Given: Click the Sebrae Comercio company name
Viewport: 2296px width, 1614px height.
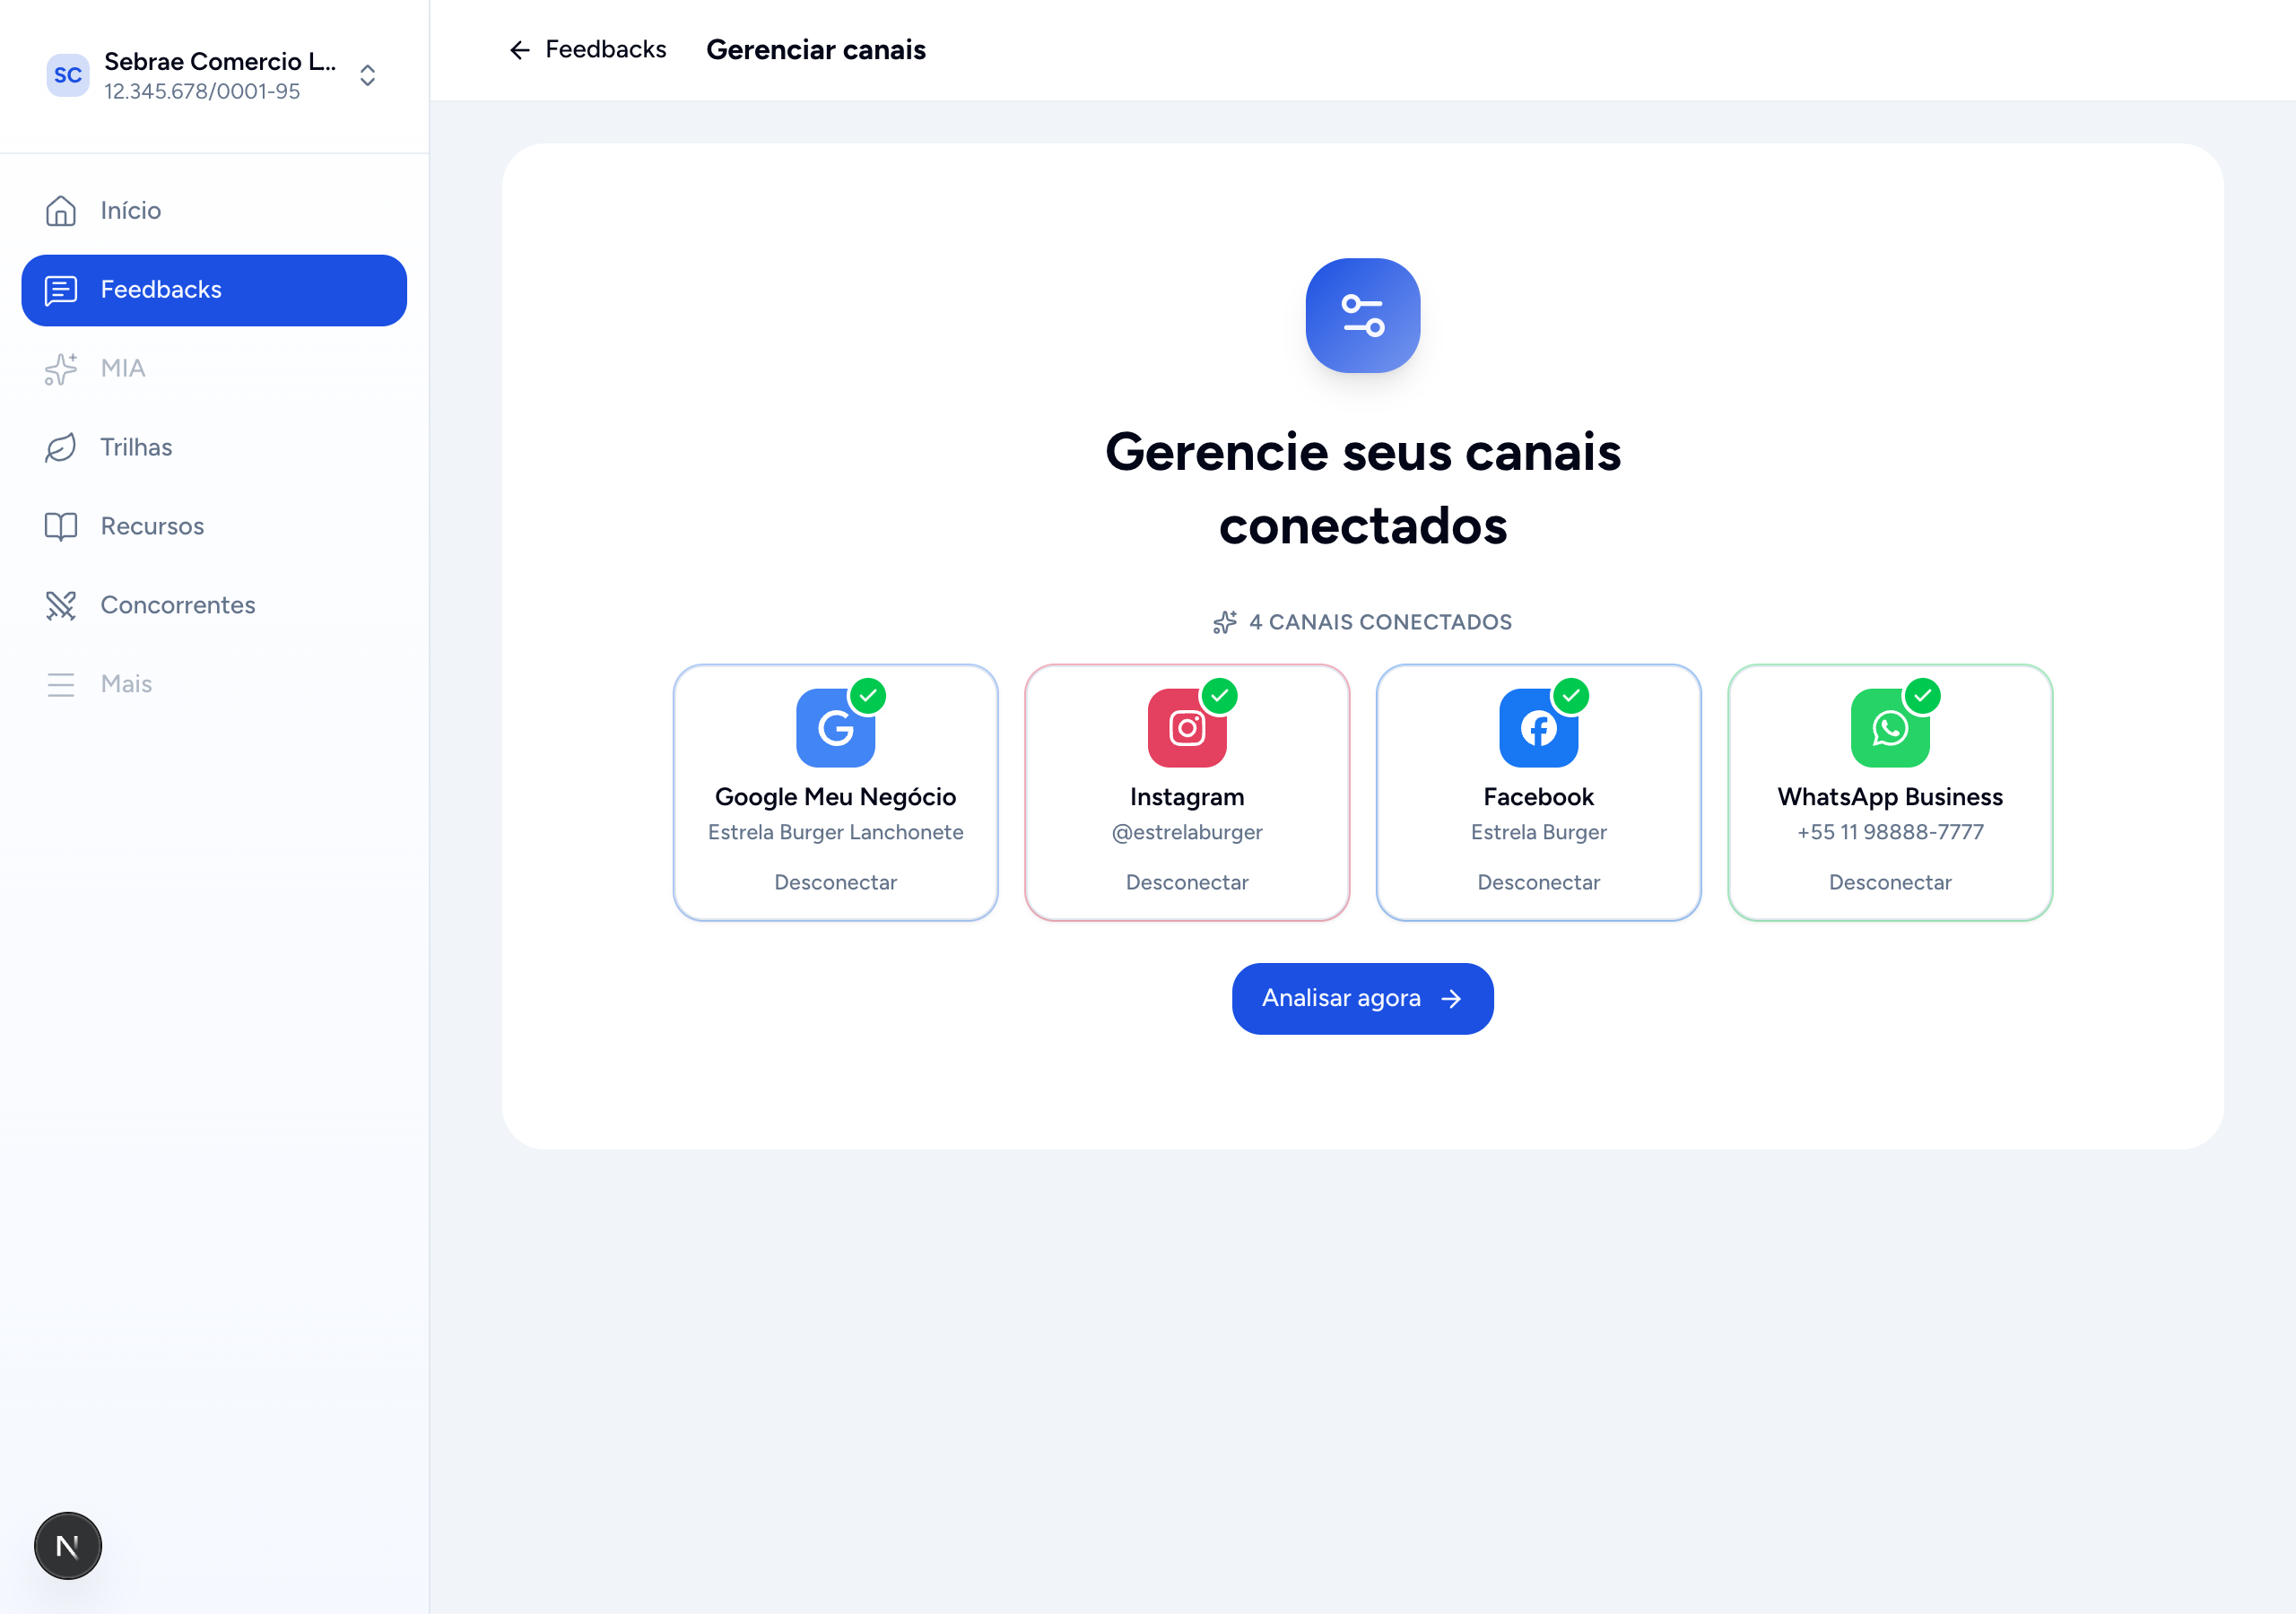Looking at the screenshot, I should click(220, 62).
